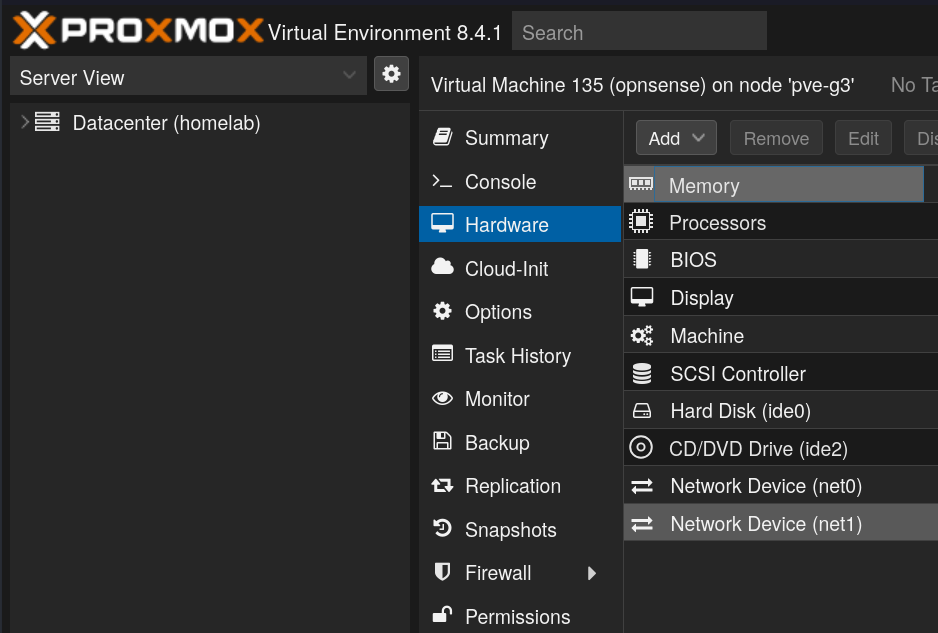Open the Server View settings gear

[391, 74]
